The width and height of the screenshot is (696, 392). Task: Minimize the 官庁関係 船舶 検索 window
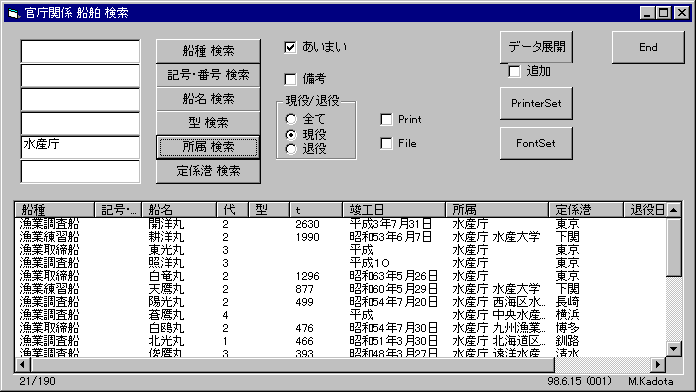[x=648, y=13]
